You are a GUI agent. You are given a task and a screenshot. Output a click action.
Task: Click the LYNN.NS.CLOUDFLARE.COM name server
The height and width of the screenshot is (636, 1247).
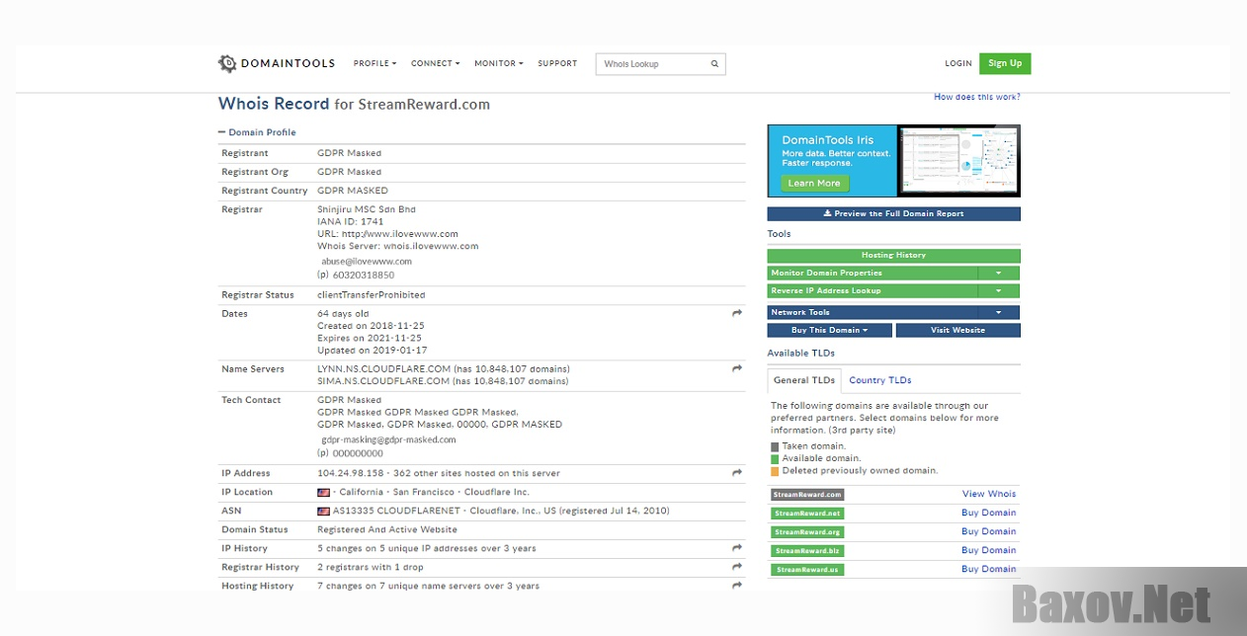[383, 369]
